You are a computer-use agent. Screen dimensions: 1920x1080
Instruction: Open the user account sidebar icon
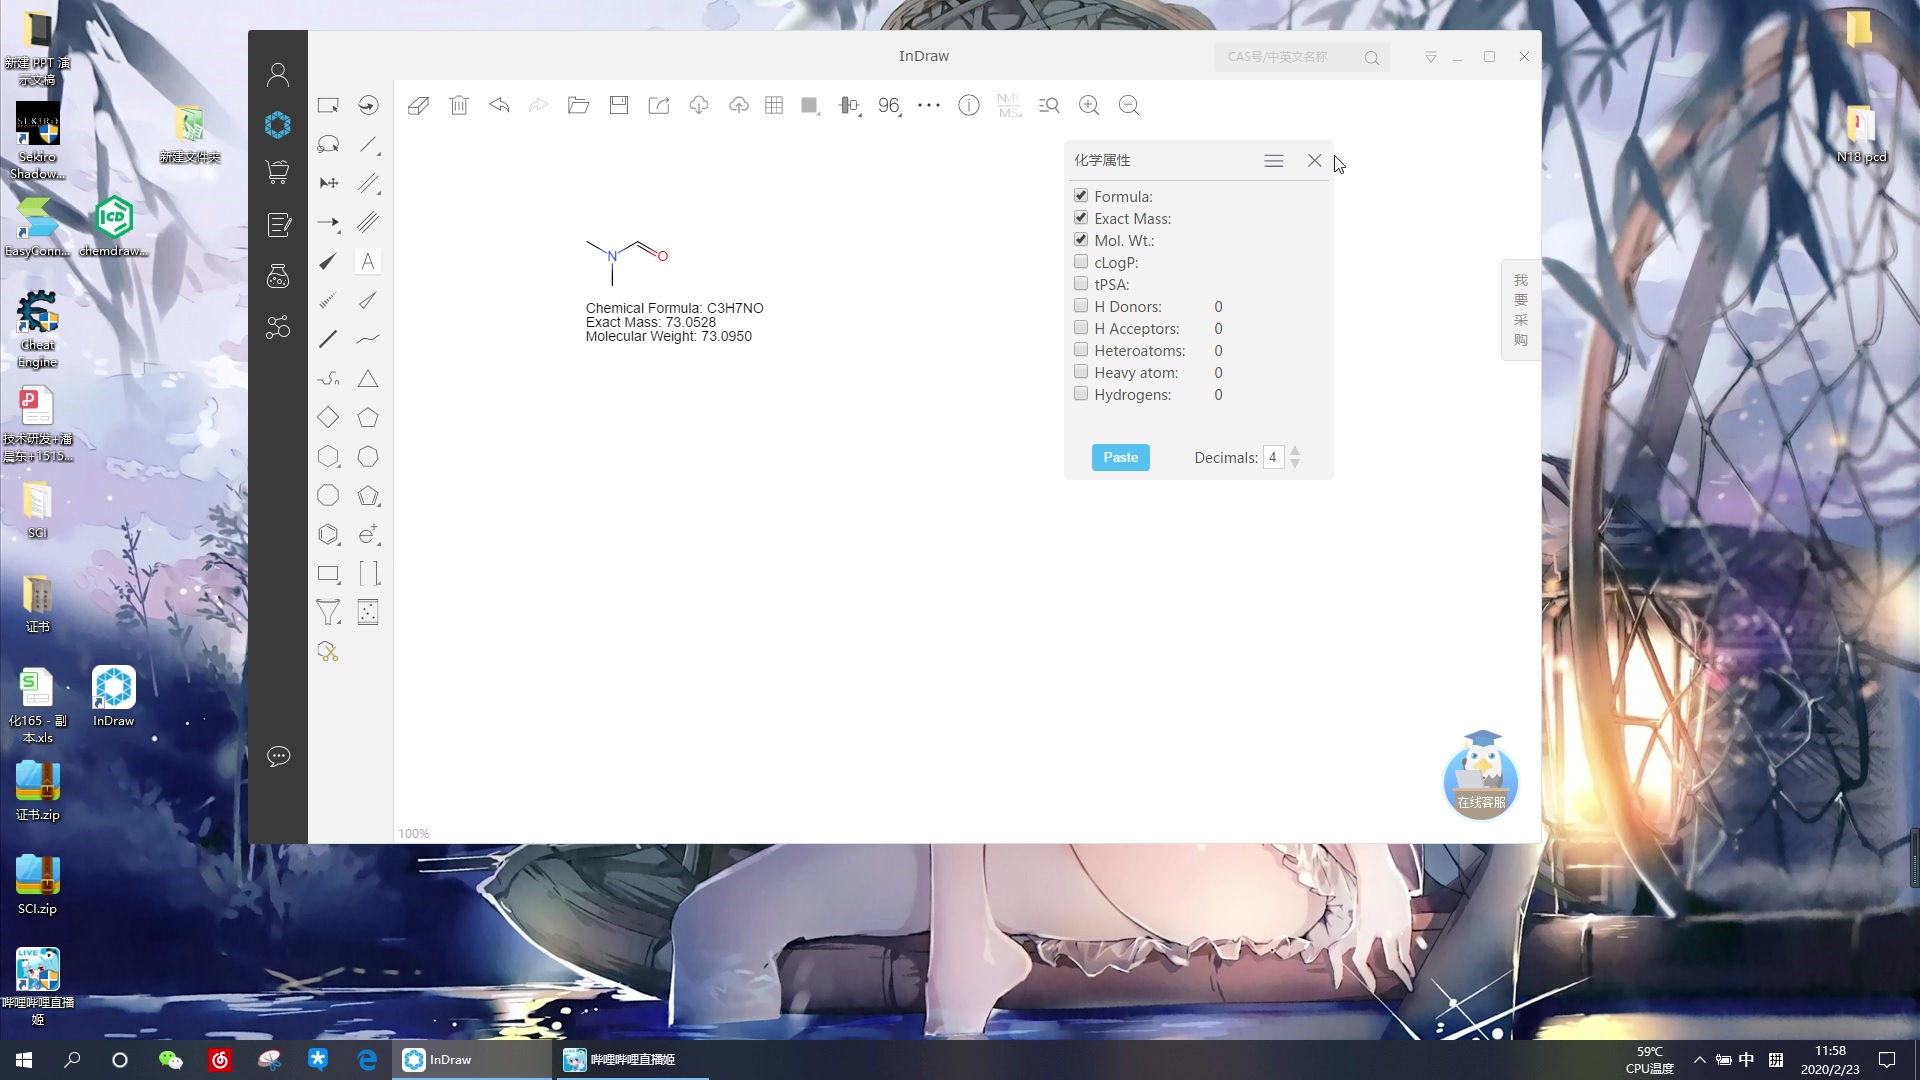click(x=278, y=75)
